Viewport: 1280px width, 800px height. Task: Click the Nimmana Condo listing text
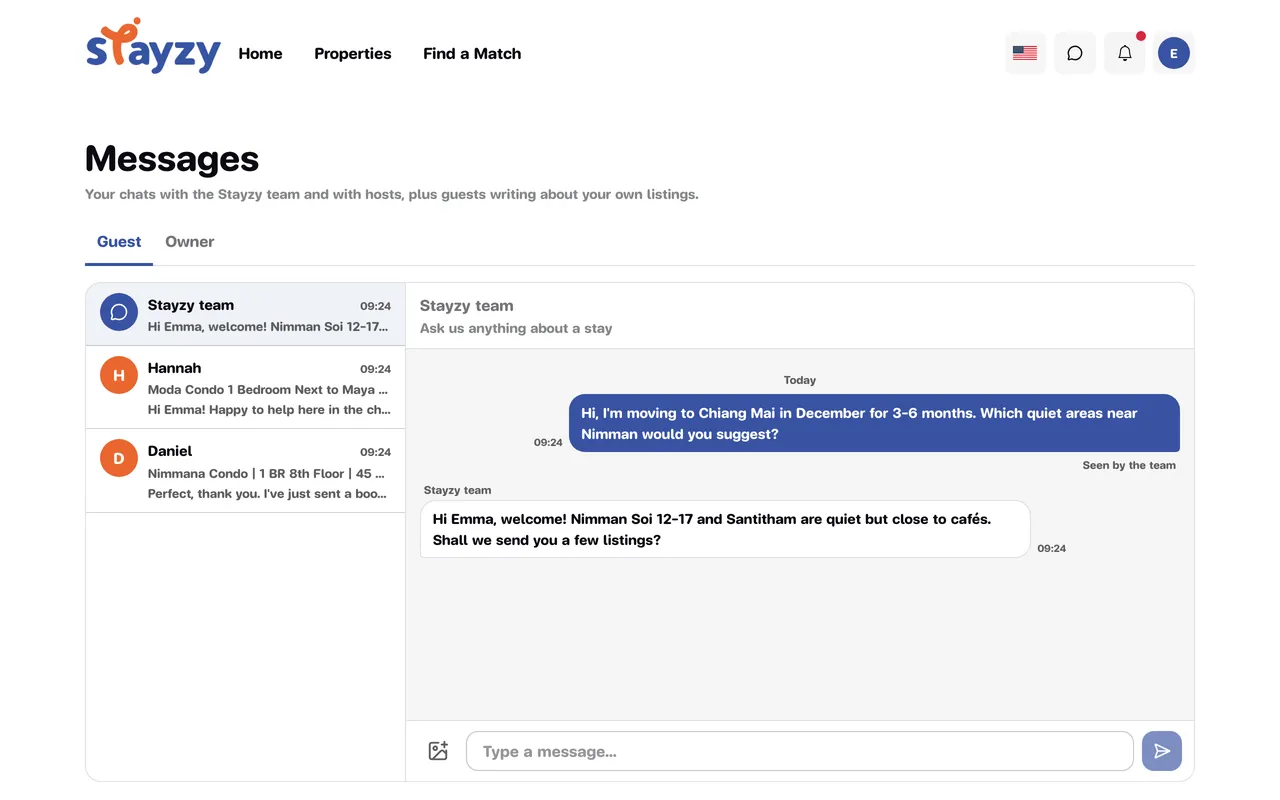tap(266, 474)
